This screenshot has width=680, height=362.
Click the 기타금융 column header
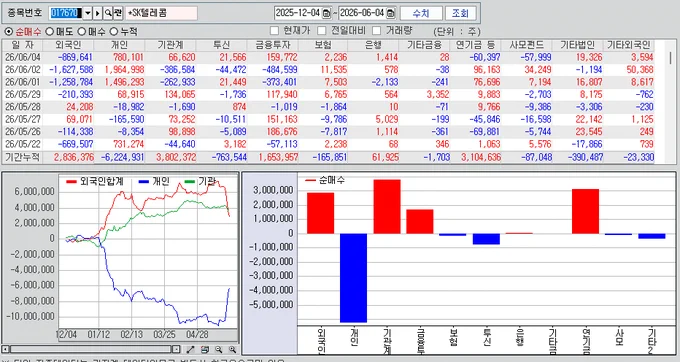click(x=425, y=45)
